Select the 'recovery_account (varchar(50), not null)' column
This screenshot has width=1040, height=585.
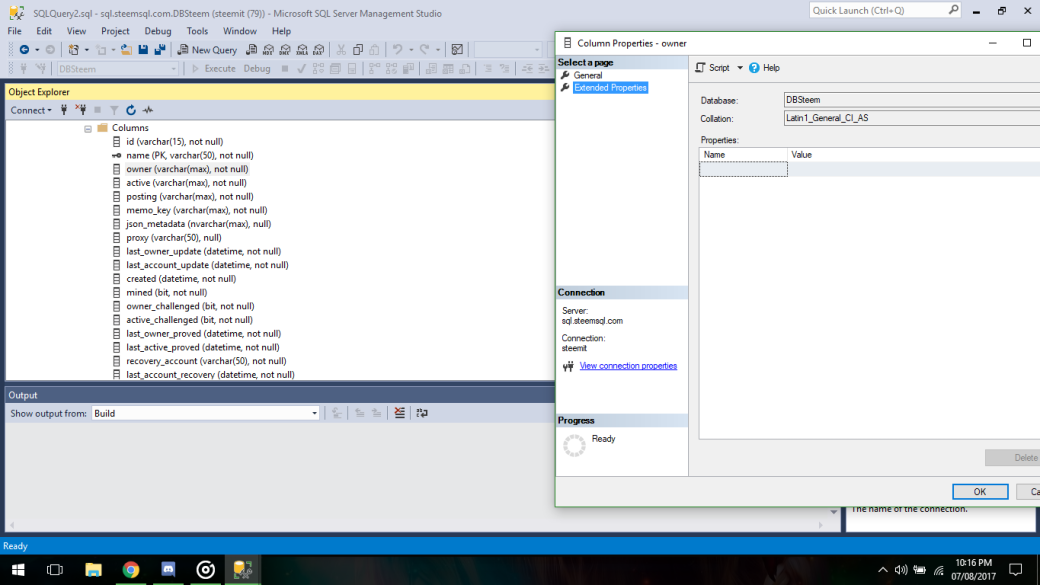206,361
